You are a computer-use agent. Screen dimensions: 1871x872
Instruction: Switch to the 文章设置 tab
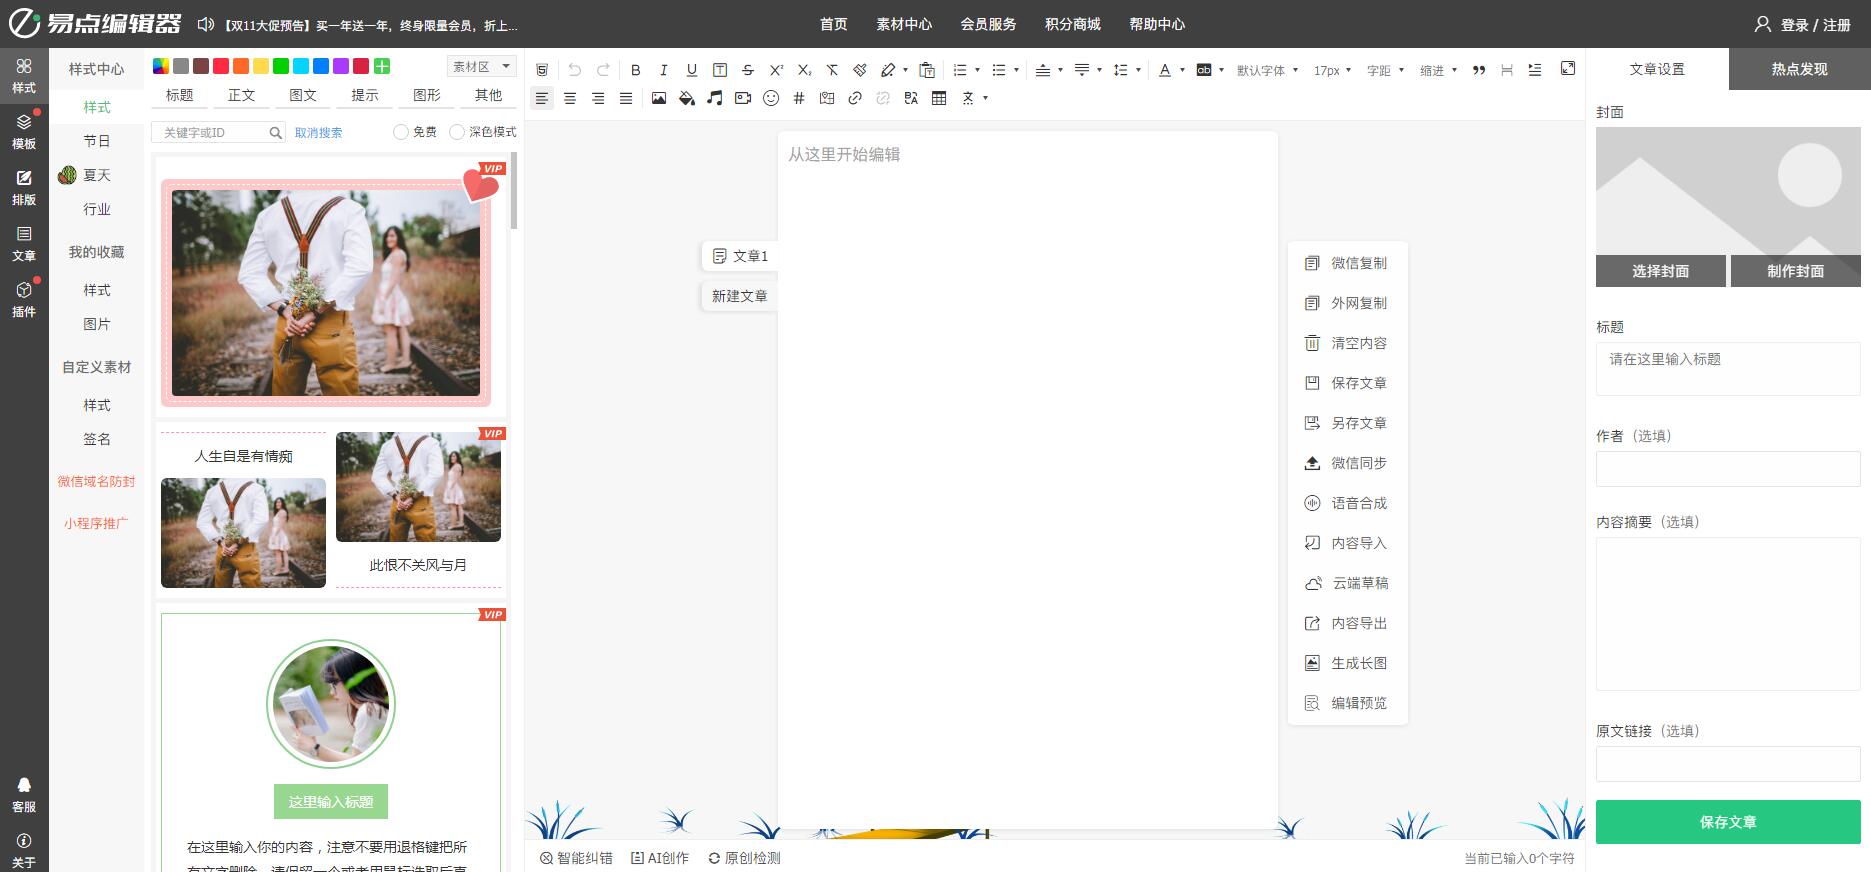point(1657,69)
